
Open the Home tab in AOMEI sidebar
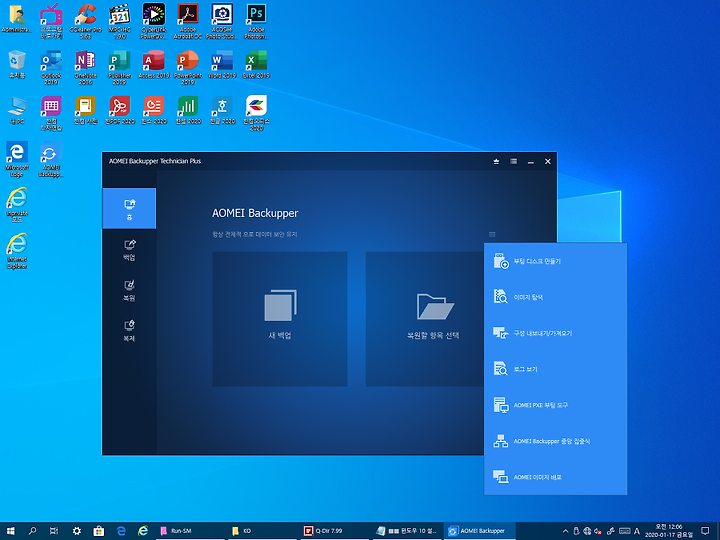click(129, 208)
